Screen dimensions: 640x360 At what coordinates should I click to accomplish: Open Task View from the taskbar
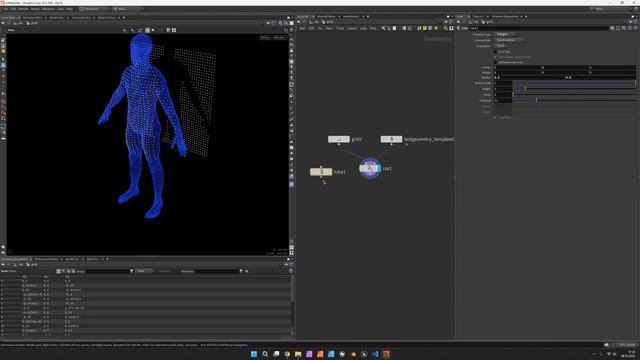click(x=276, y=354)
